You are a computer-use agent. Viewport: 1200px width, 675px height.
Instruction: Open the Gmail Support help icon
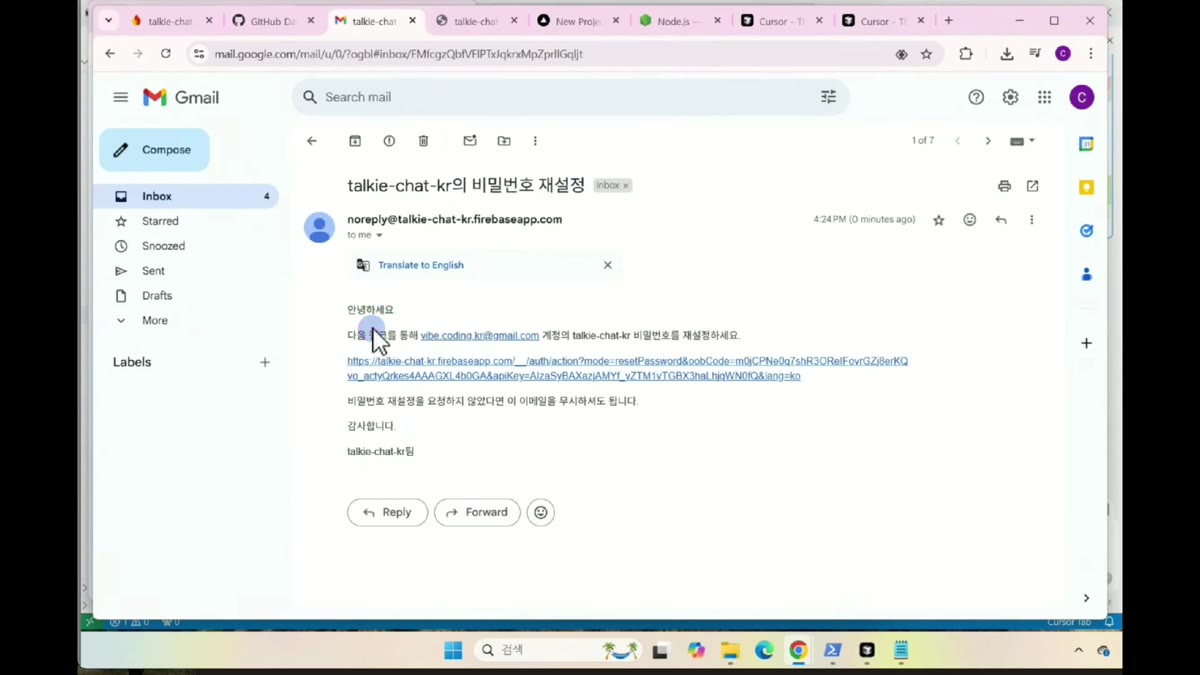coord(976,97)
